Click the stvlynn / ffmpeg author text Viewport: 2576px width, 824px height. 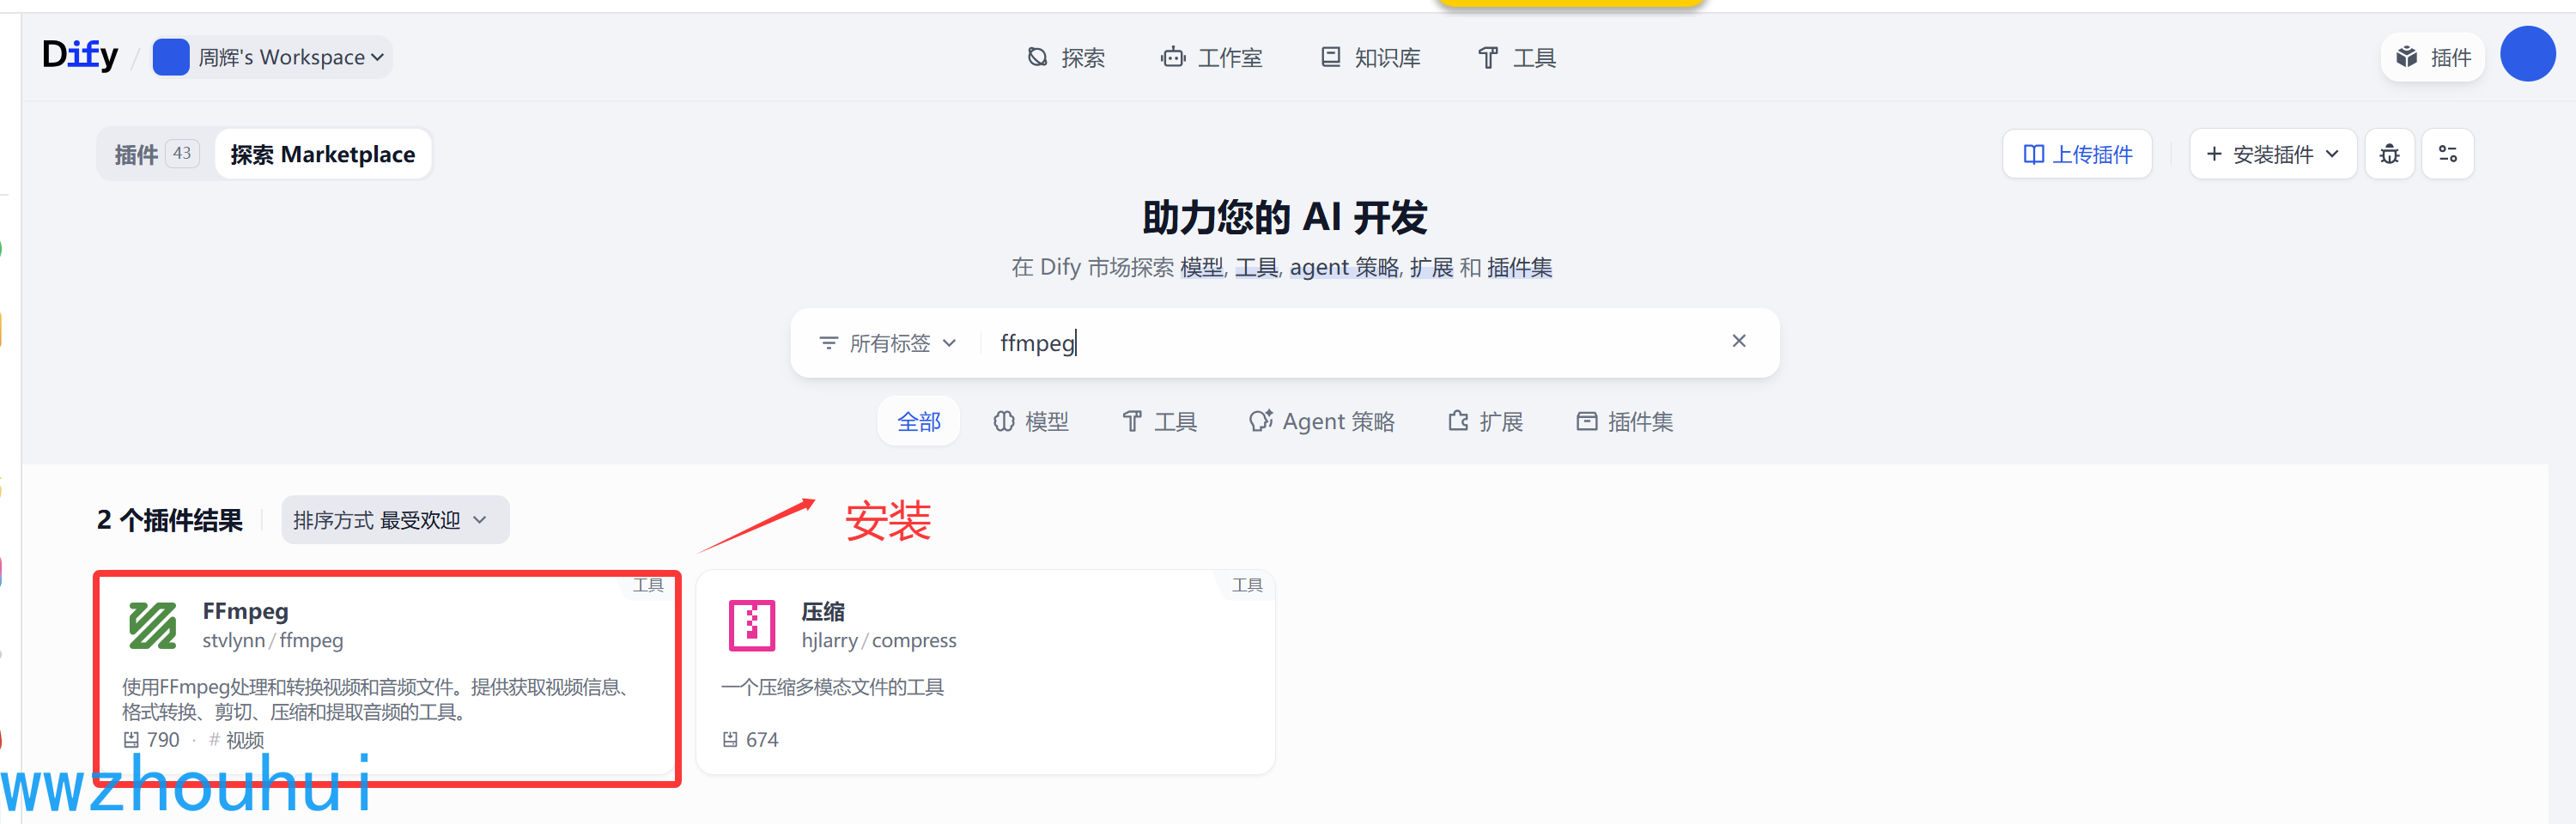click(273, 640)
